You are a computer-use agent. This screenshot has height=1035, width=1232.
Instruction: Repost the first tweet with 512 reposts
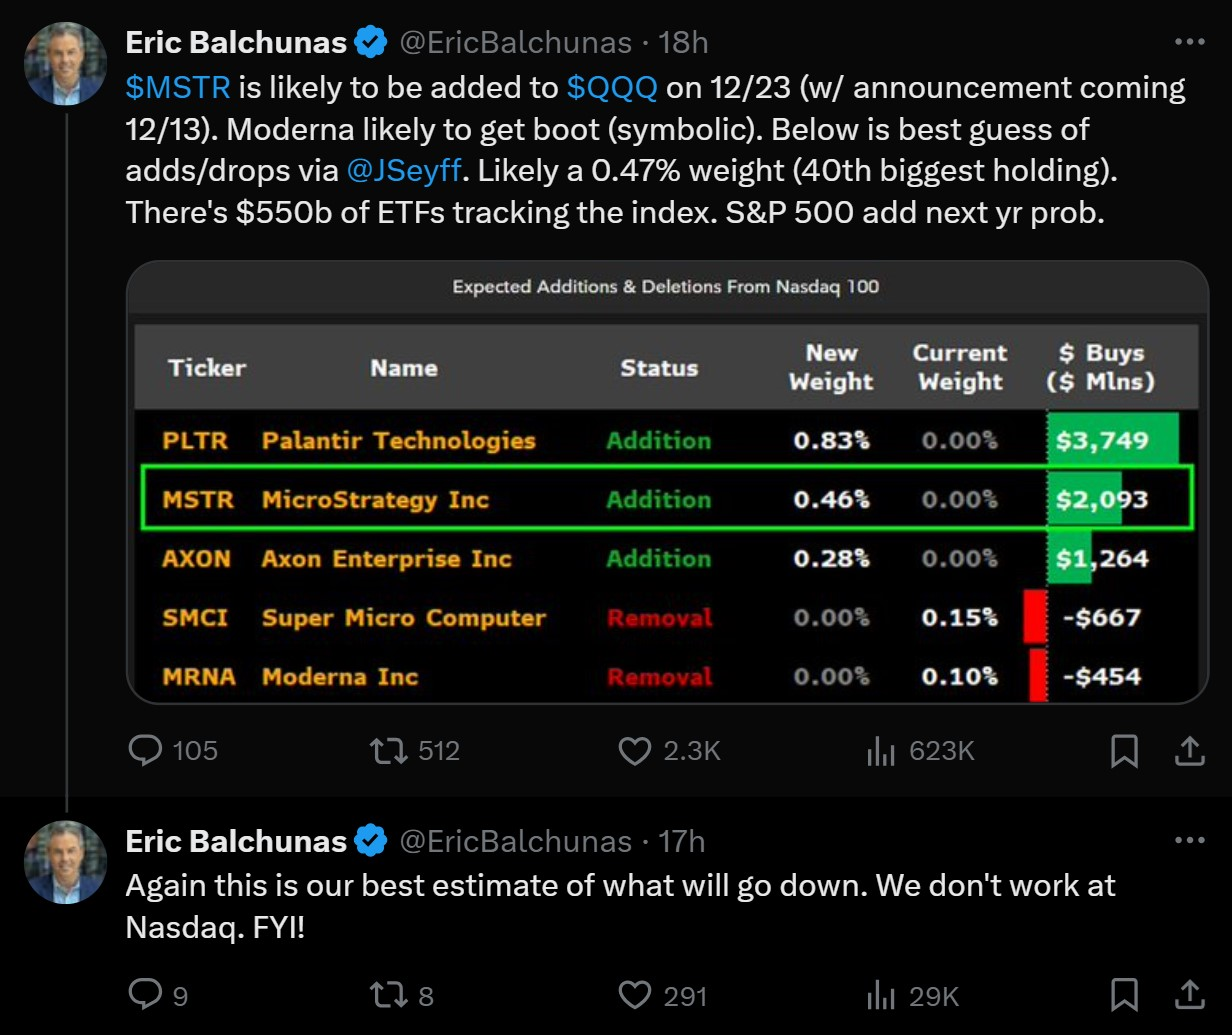(388, 750)
